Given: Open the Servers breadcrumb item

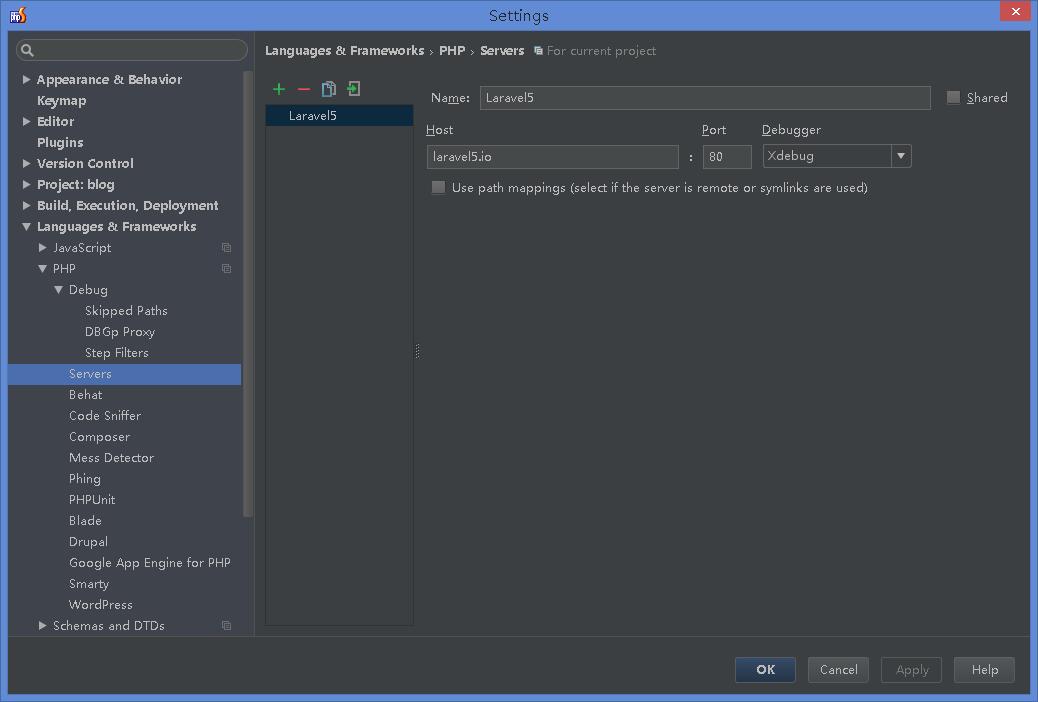Looking at the screenshot, I should [502, 50].
